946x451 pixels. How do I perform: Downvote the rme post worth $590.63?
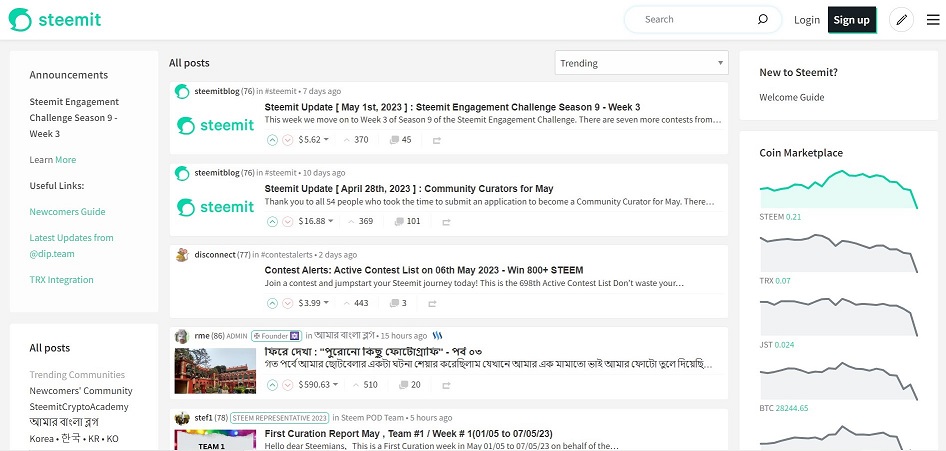click(288, 385)
